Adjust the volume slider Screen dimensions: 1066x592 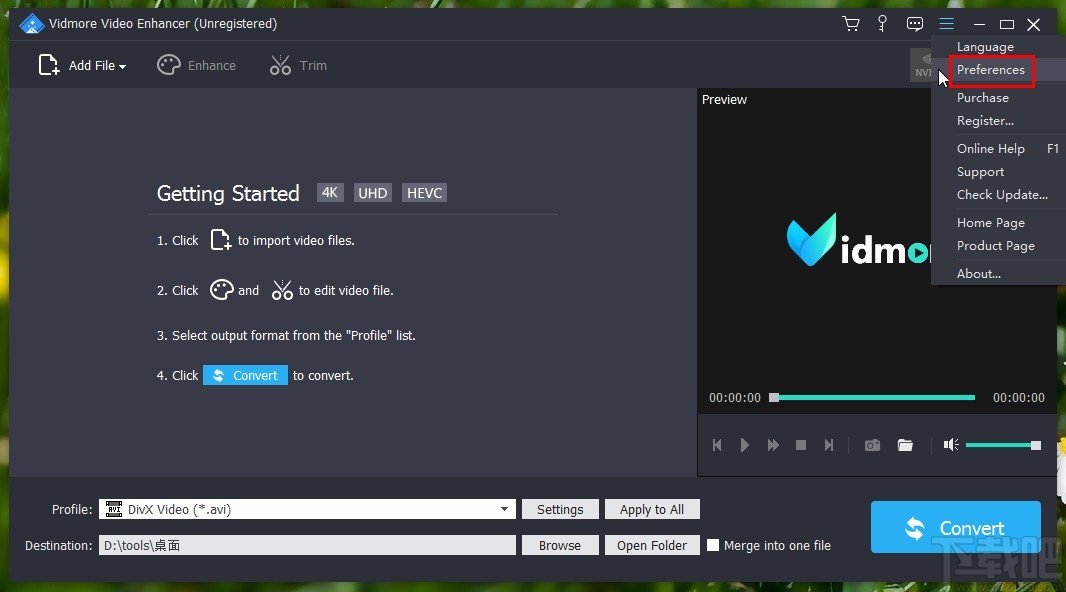[1003, 445]
